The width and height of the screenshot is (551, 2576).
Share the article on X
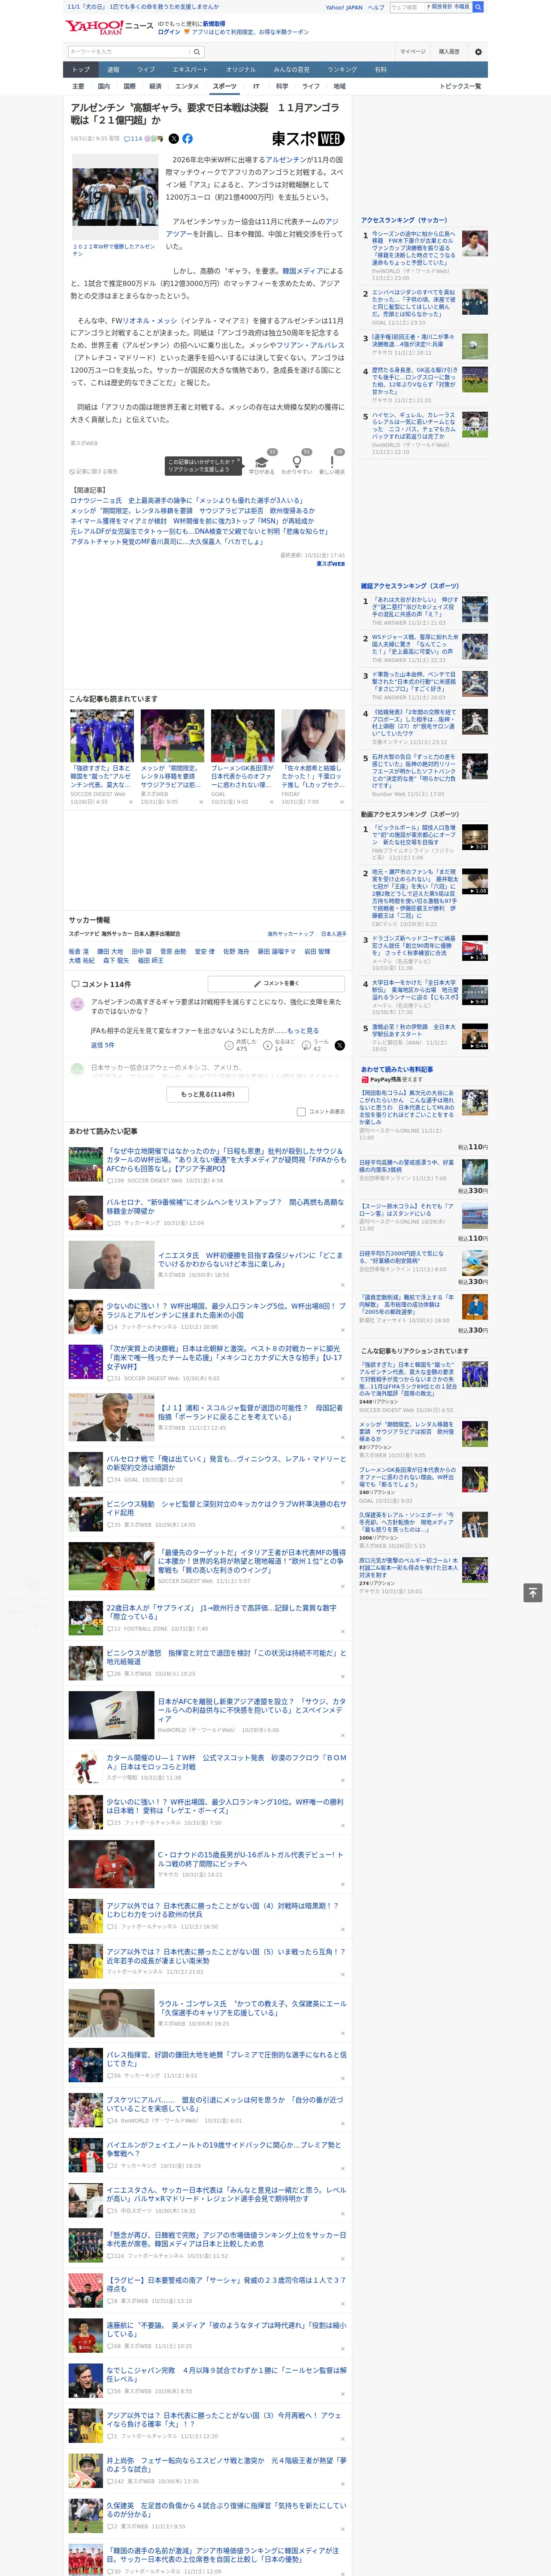point(173,139)
